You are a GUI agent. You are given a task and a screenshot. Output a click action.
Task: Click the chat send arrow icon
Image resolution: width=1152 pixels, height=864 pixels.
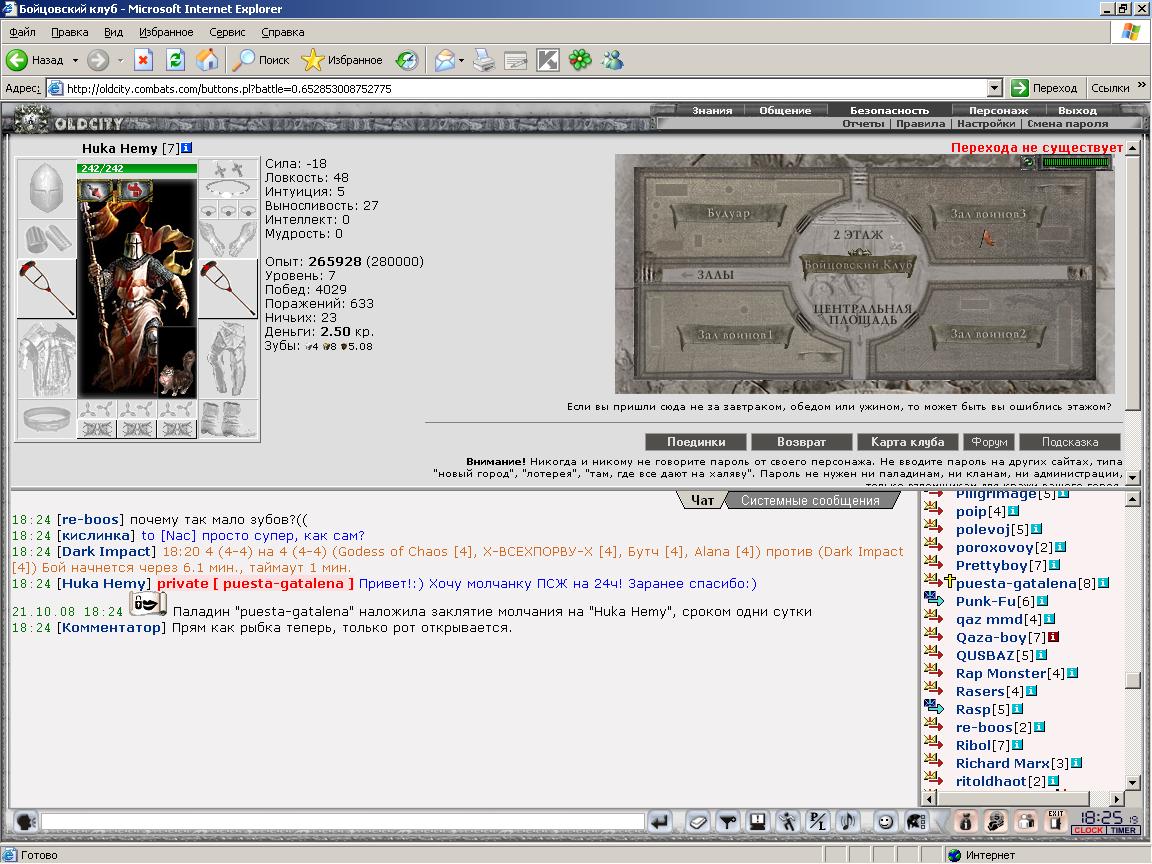(x=659, y=821)
